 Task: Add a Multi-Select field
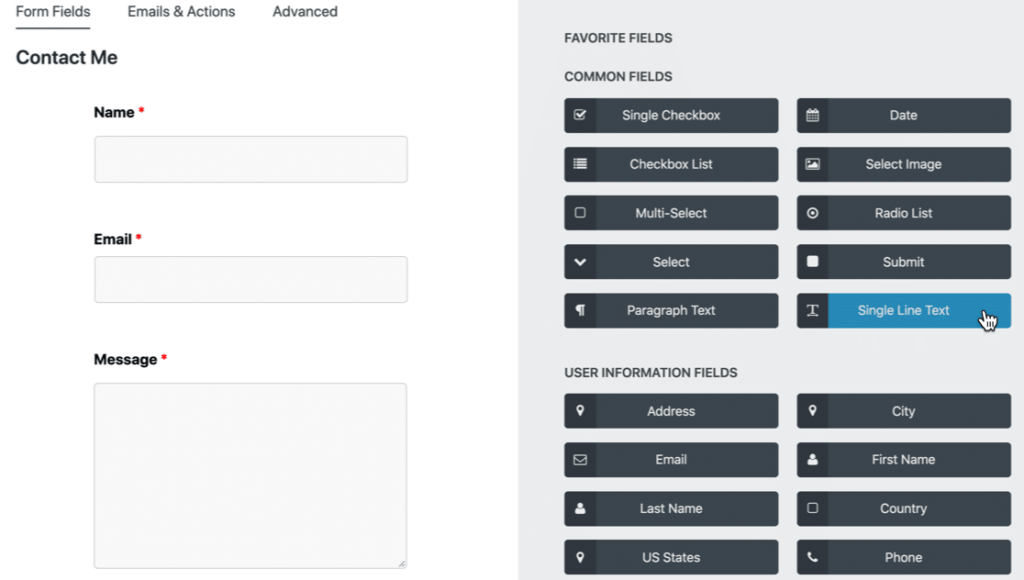coord(671,212)
